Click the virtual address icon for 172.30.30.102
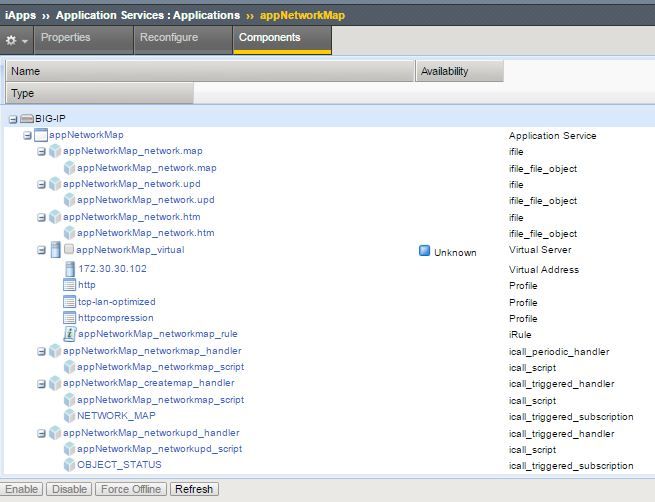Image resolution: width=655 pixels, height=502 pixels. coord(70,268)
